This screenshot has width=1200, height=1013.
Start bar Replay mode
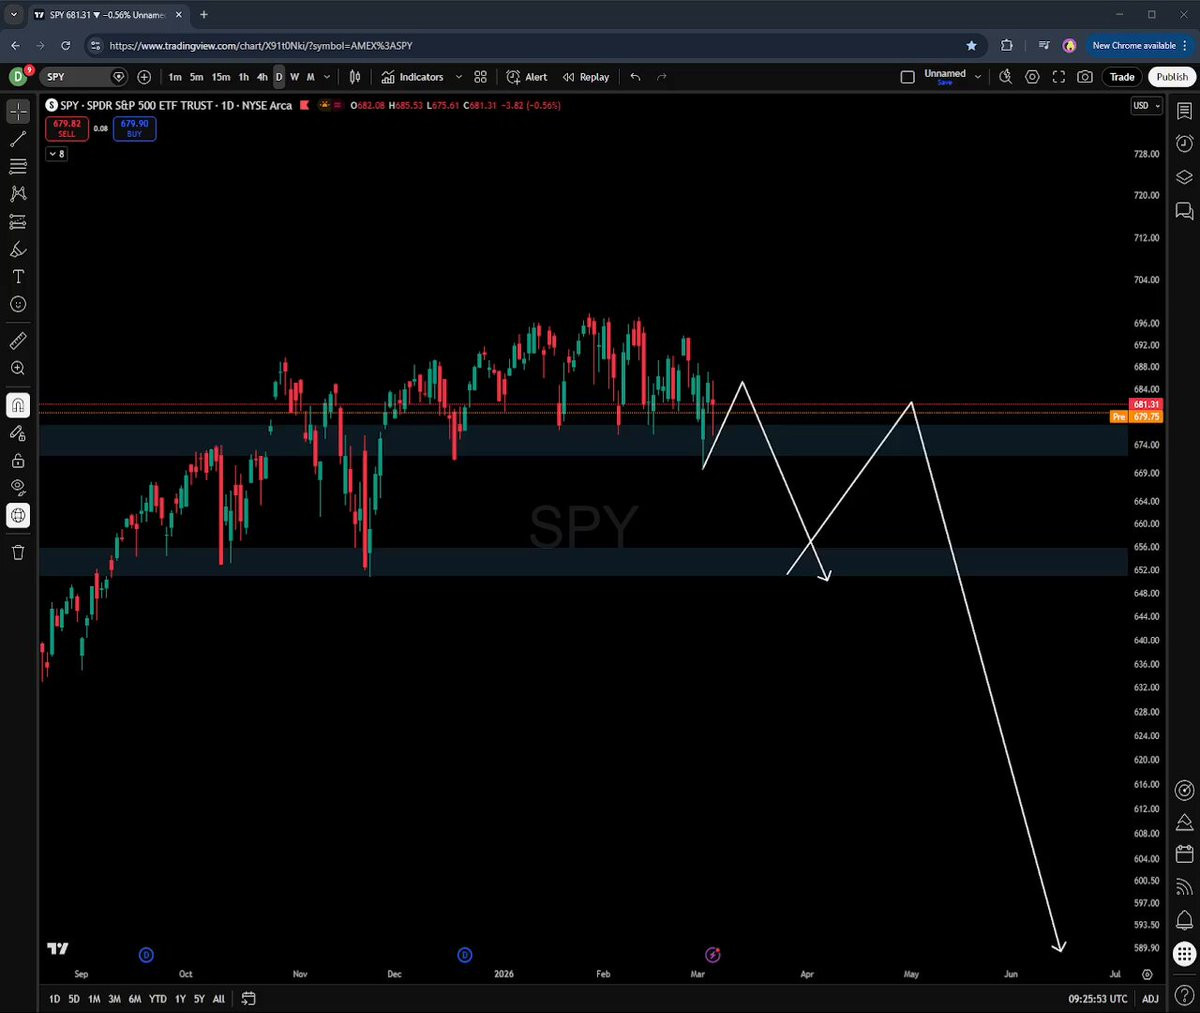point(586,77)
